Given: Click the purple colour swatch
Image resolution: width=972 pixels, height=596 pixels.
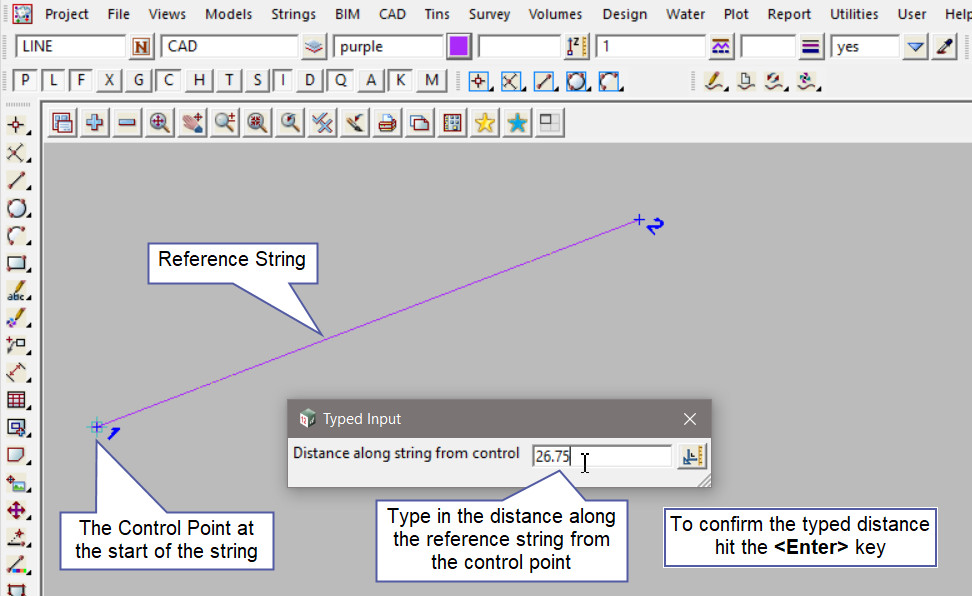Looking at the screenshot, I should [459, 47].
